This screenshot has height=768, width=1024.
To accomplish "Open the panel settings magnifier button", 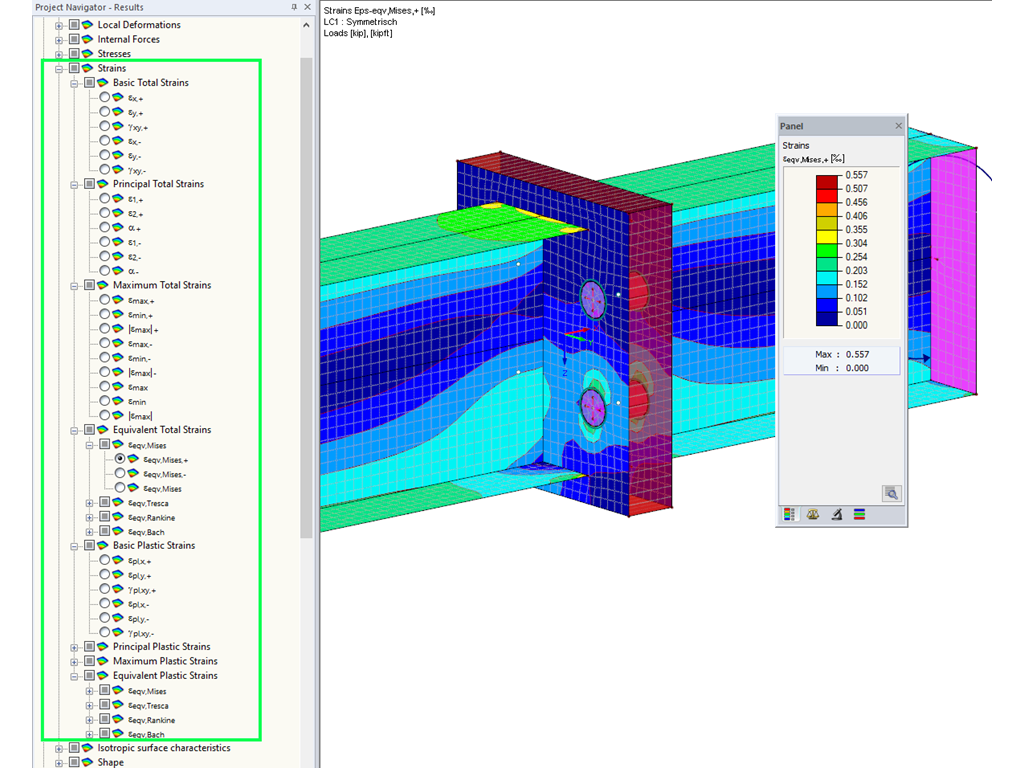I will click(x=891, y=493).
